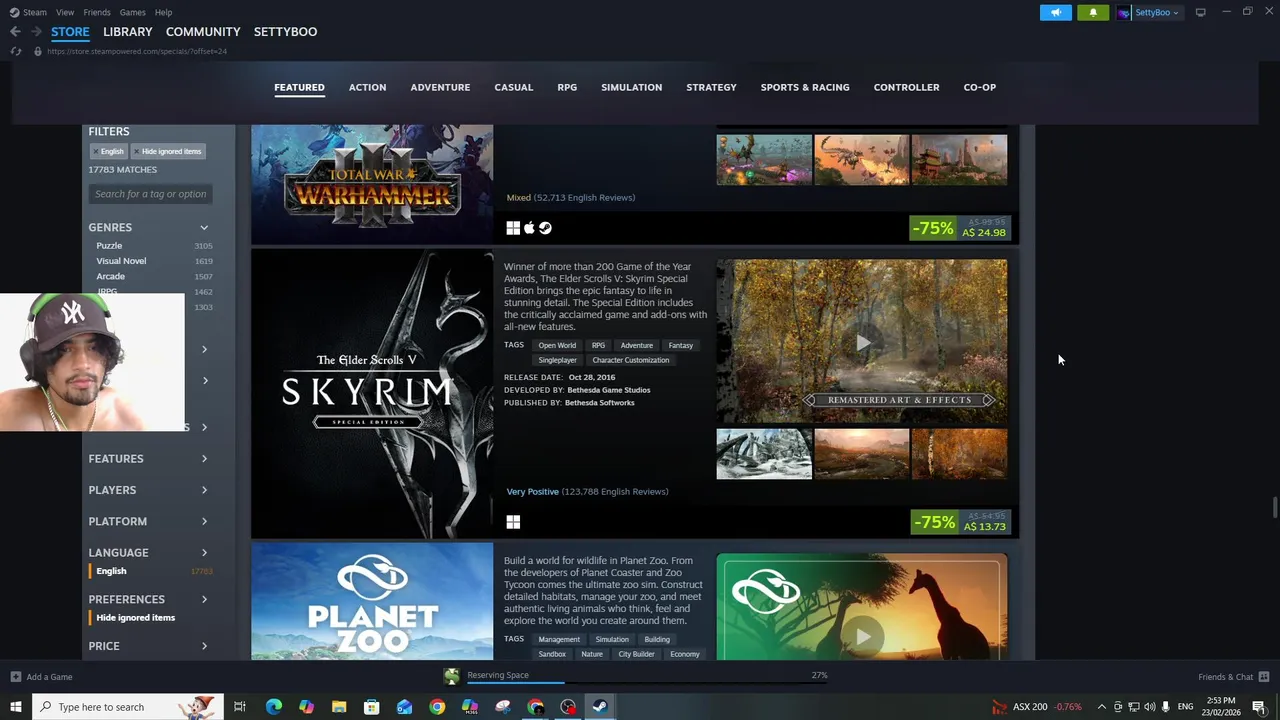Show hidden system tray icons
This screenshot has height=720, width=1280.
pyautogui.click(x=1101, y=707)
